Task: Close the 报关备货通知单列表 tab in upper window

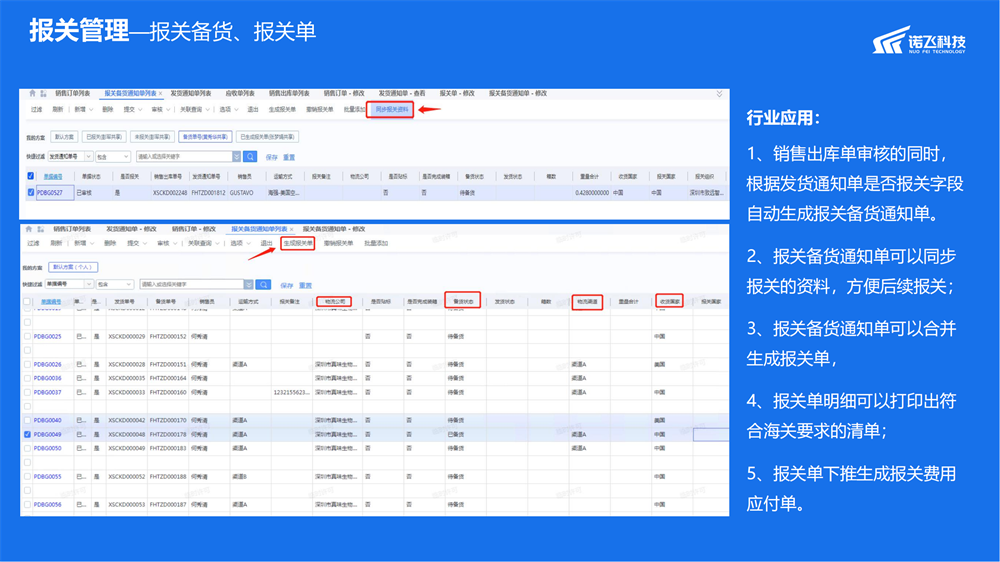Action: click(x=160, y=94)
